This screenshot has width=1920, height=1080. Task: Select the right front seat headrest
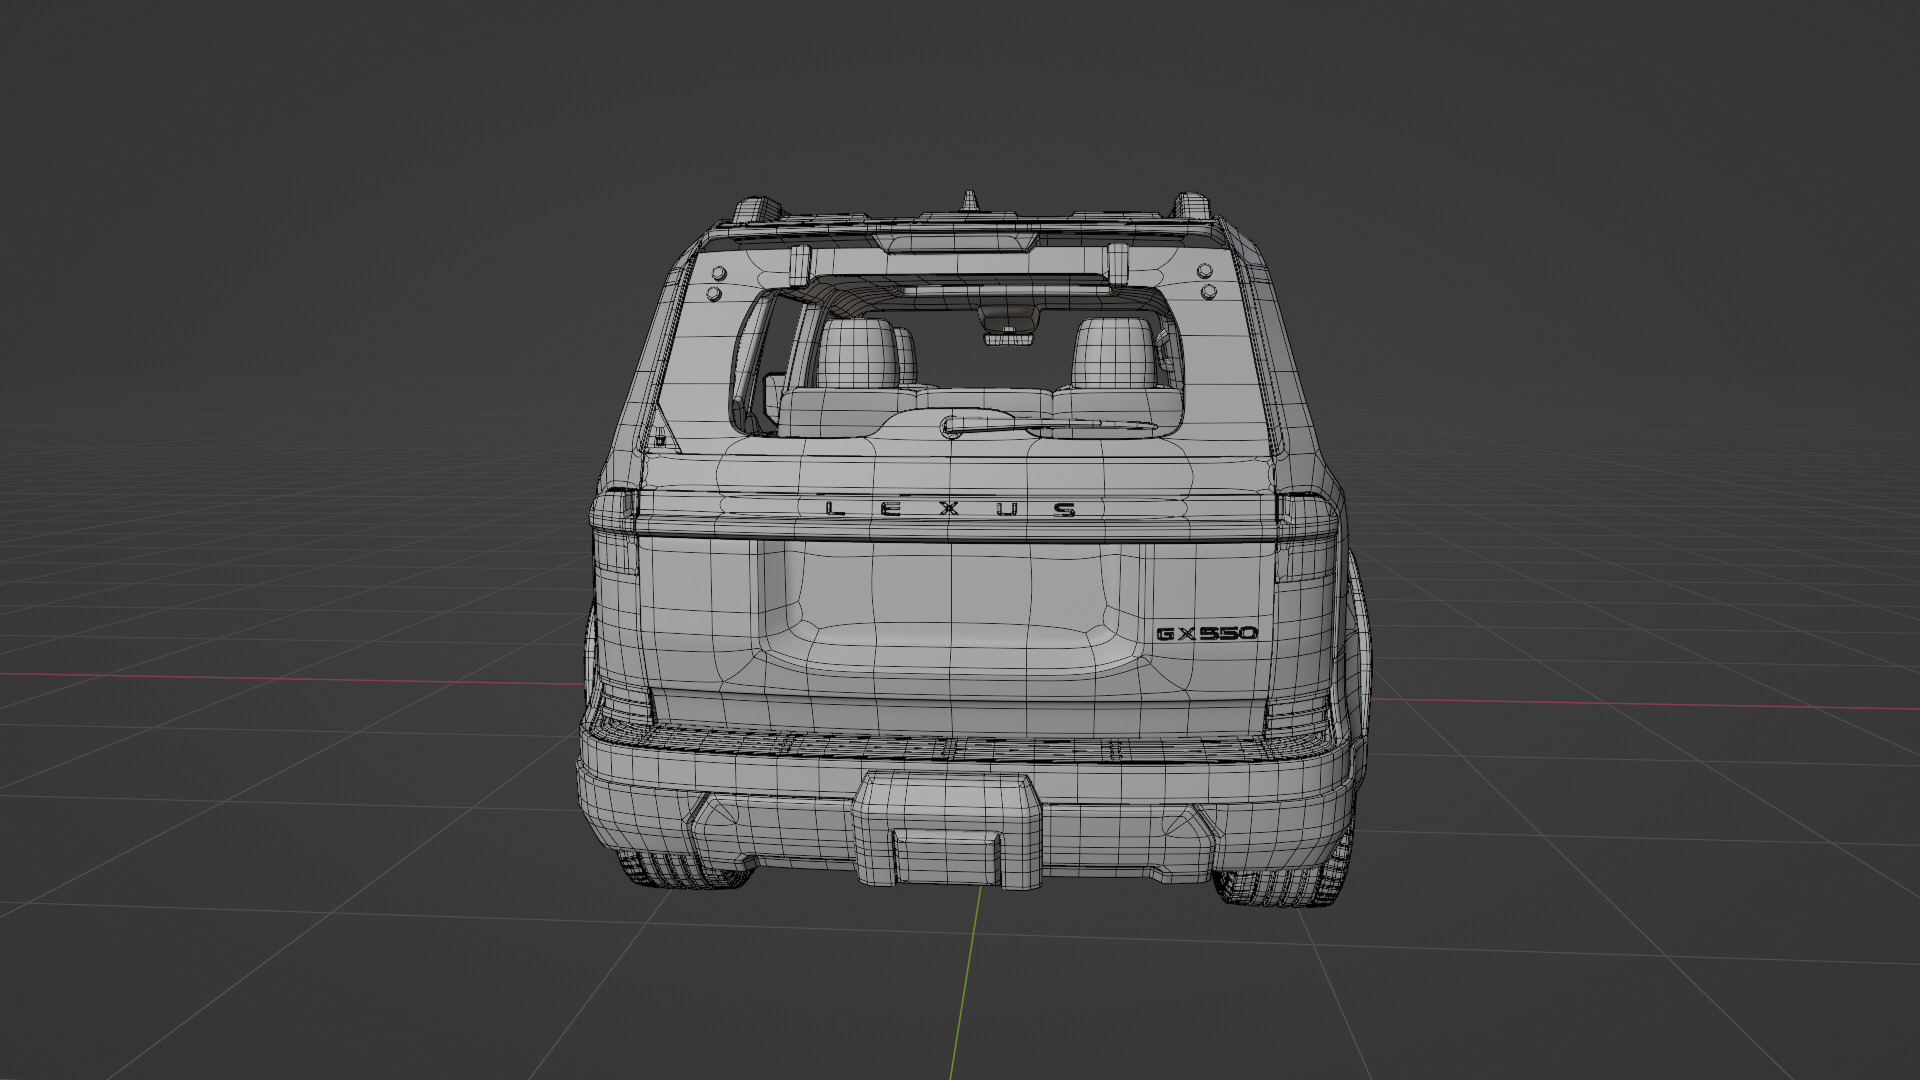[x=1114, y=353]
